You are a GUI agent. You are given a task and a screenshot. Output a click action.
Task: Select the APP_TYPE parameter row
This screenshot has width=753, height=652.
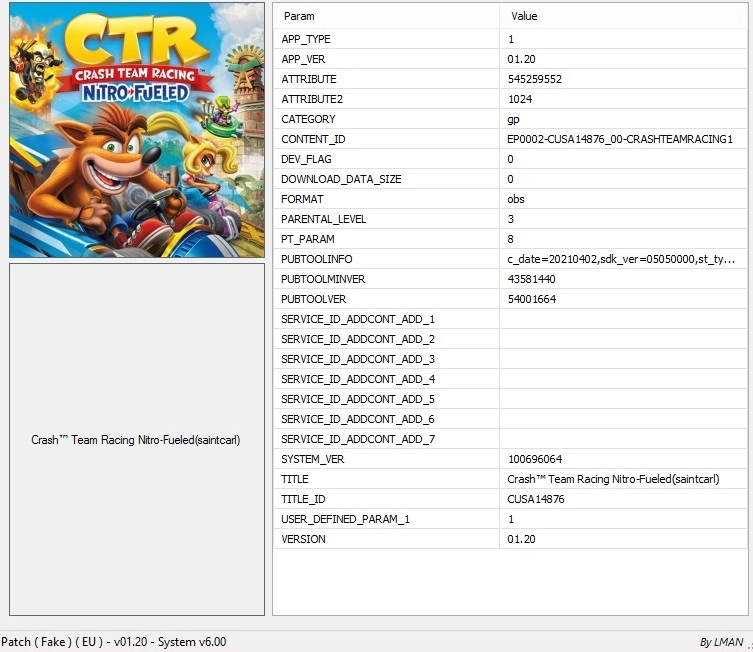pyautogui.click(x=306, y=39)
